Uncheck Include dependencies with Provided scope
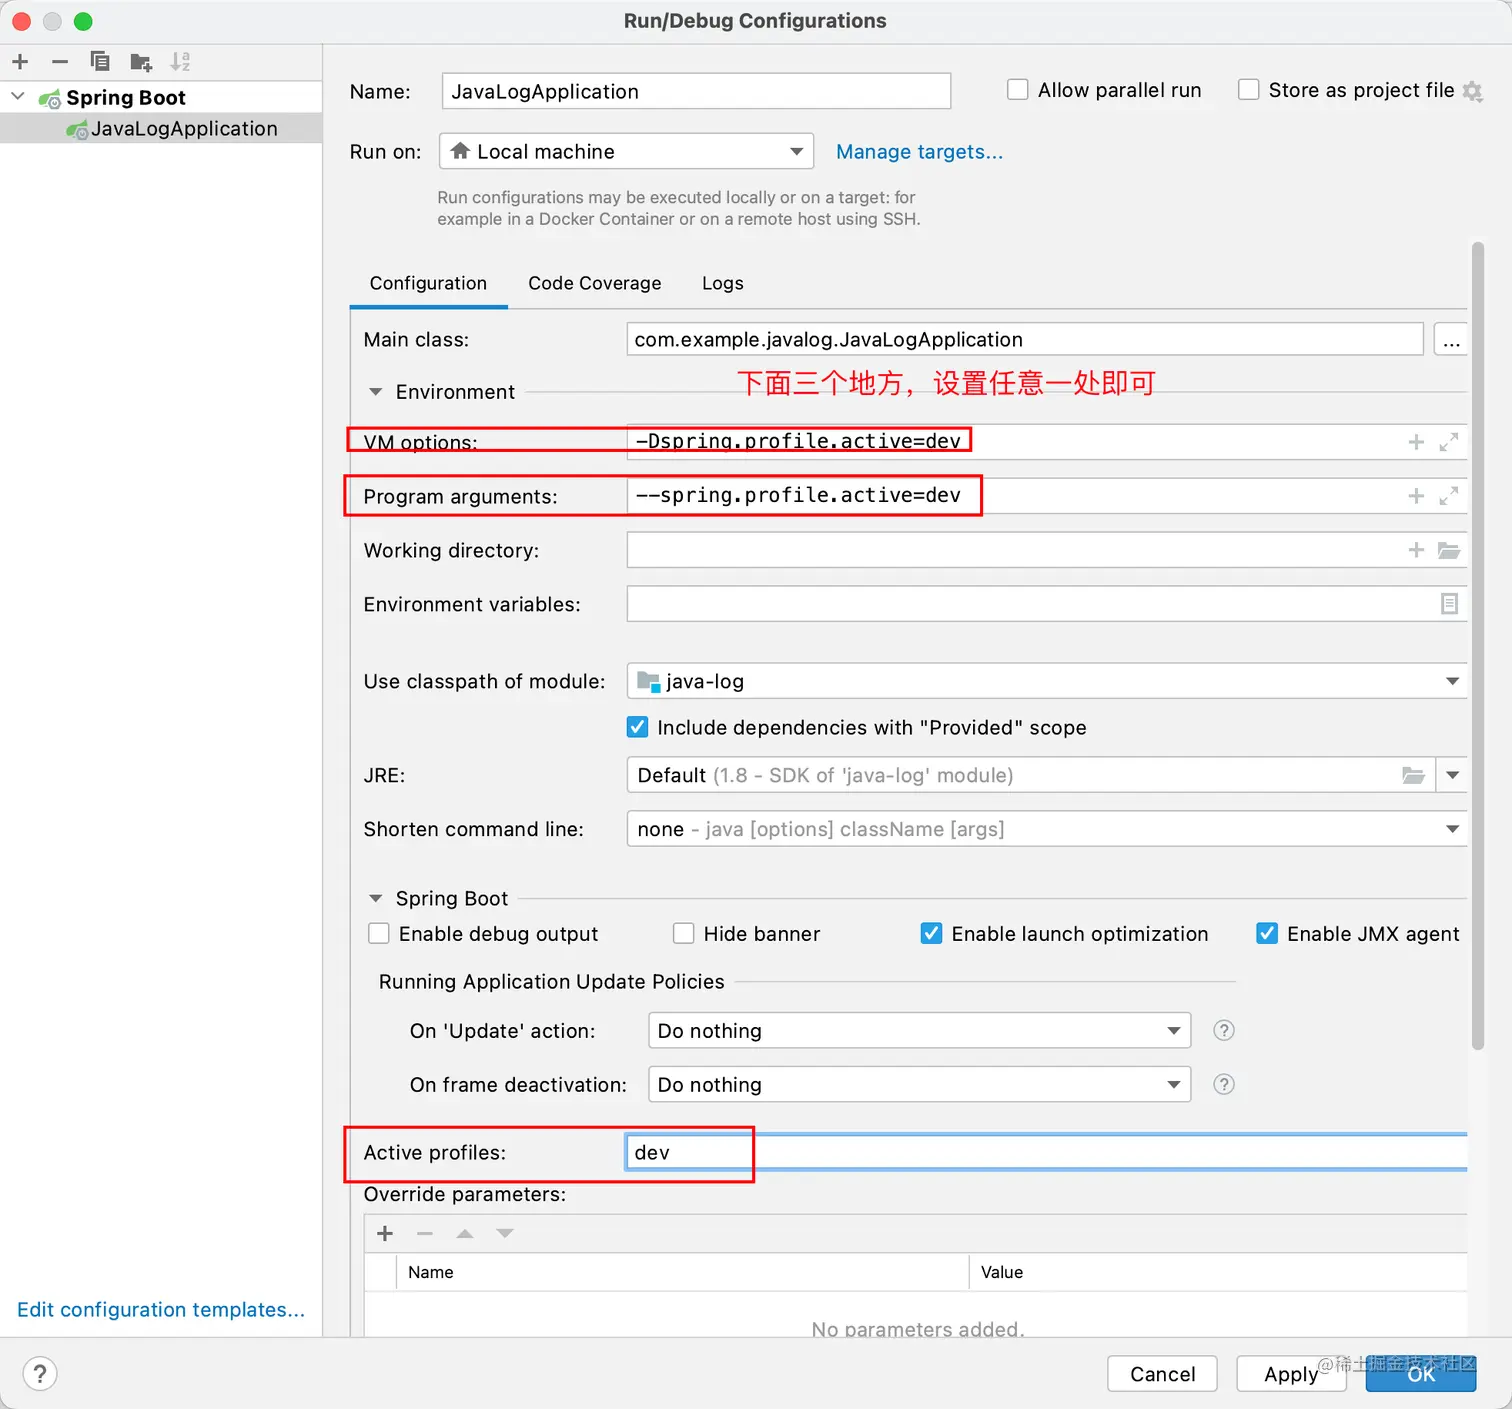 (637, 728)
